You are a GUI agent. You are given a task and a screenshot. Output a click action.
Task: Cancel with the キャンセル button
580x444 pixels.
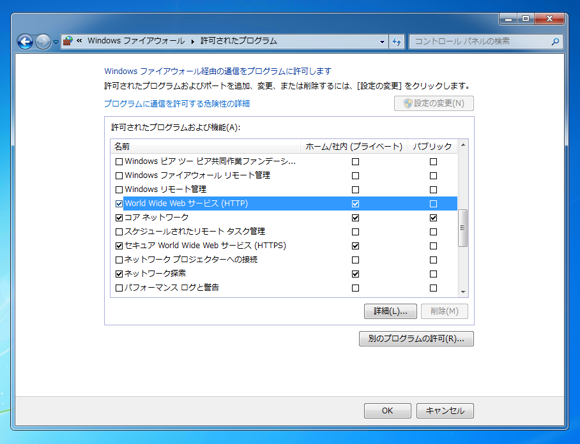point(445,411)
